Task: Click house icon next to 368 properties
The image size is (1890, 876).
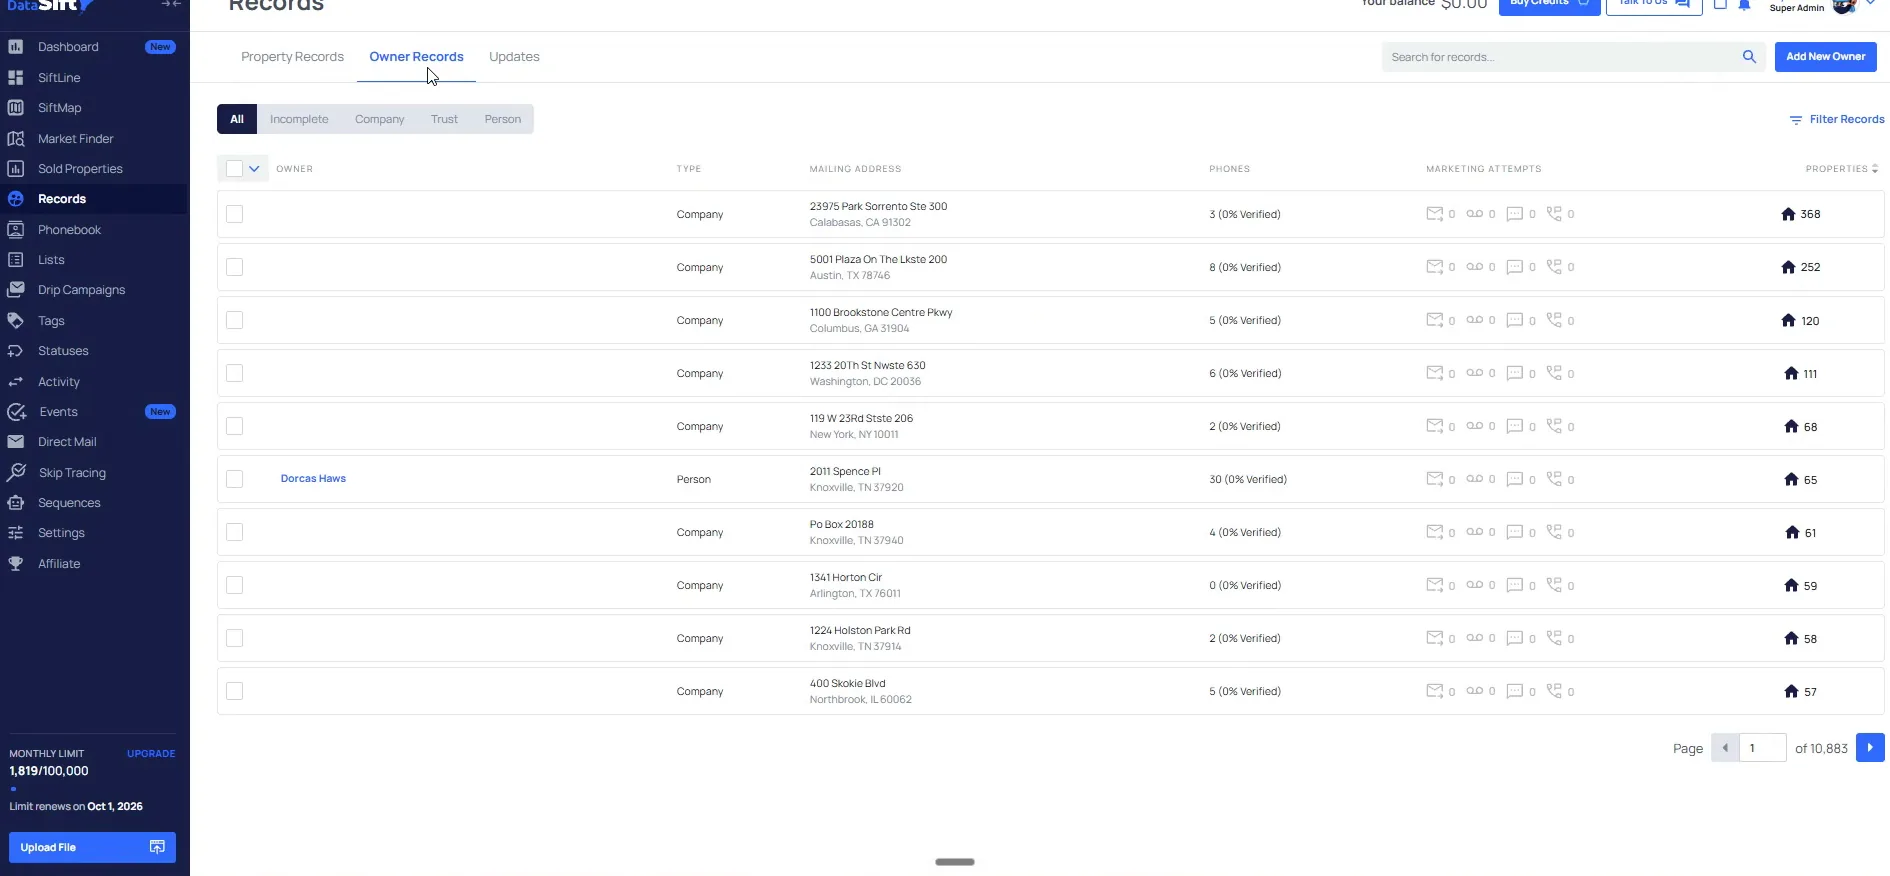Action: (1789, 214)
